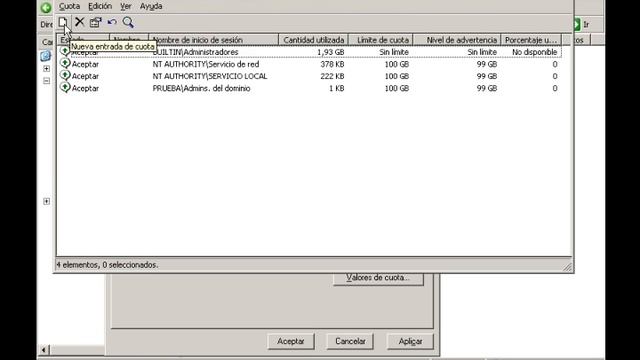Click 99 GB warning in Admins. del dominio row
This screenshot has height=360, width=640.
pyautogui.click(x=487, y=88)
